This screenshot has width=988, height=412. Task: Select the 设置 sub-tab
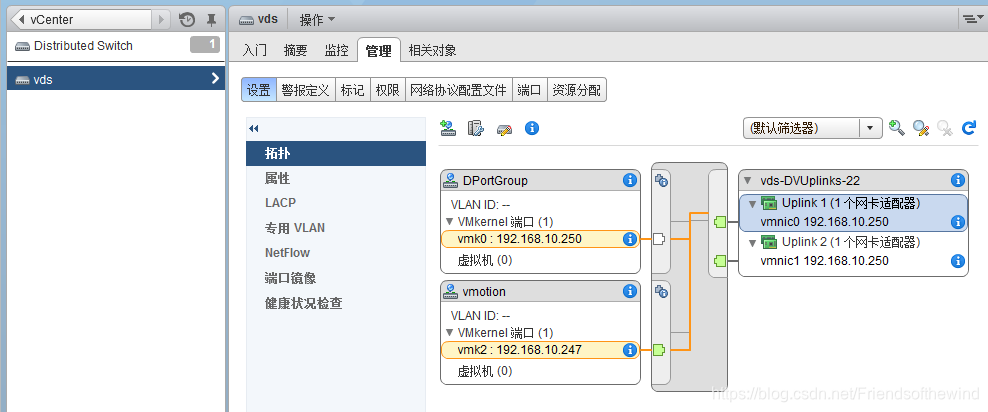click(x=258, y=90)
